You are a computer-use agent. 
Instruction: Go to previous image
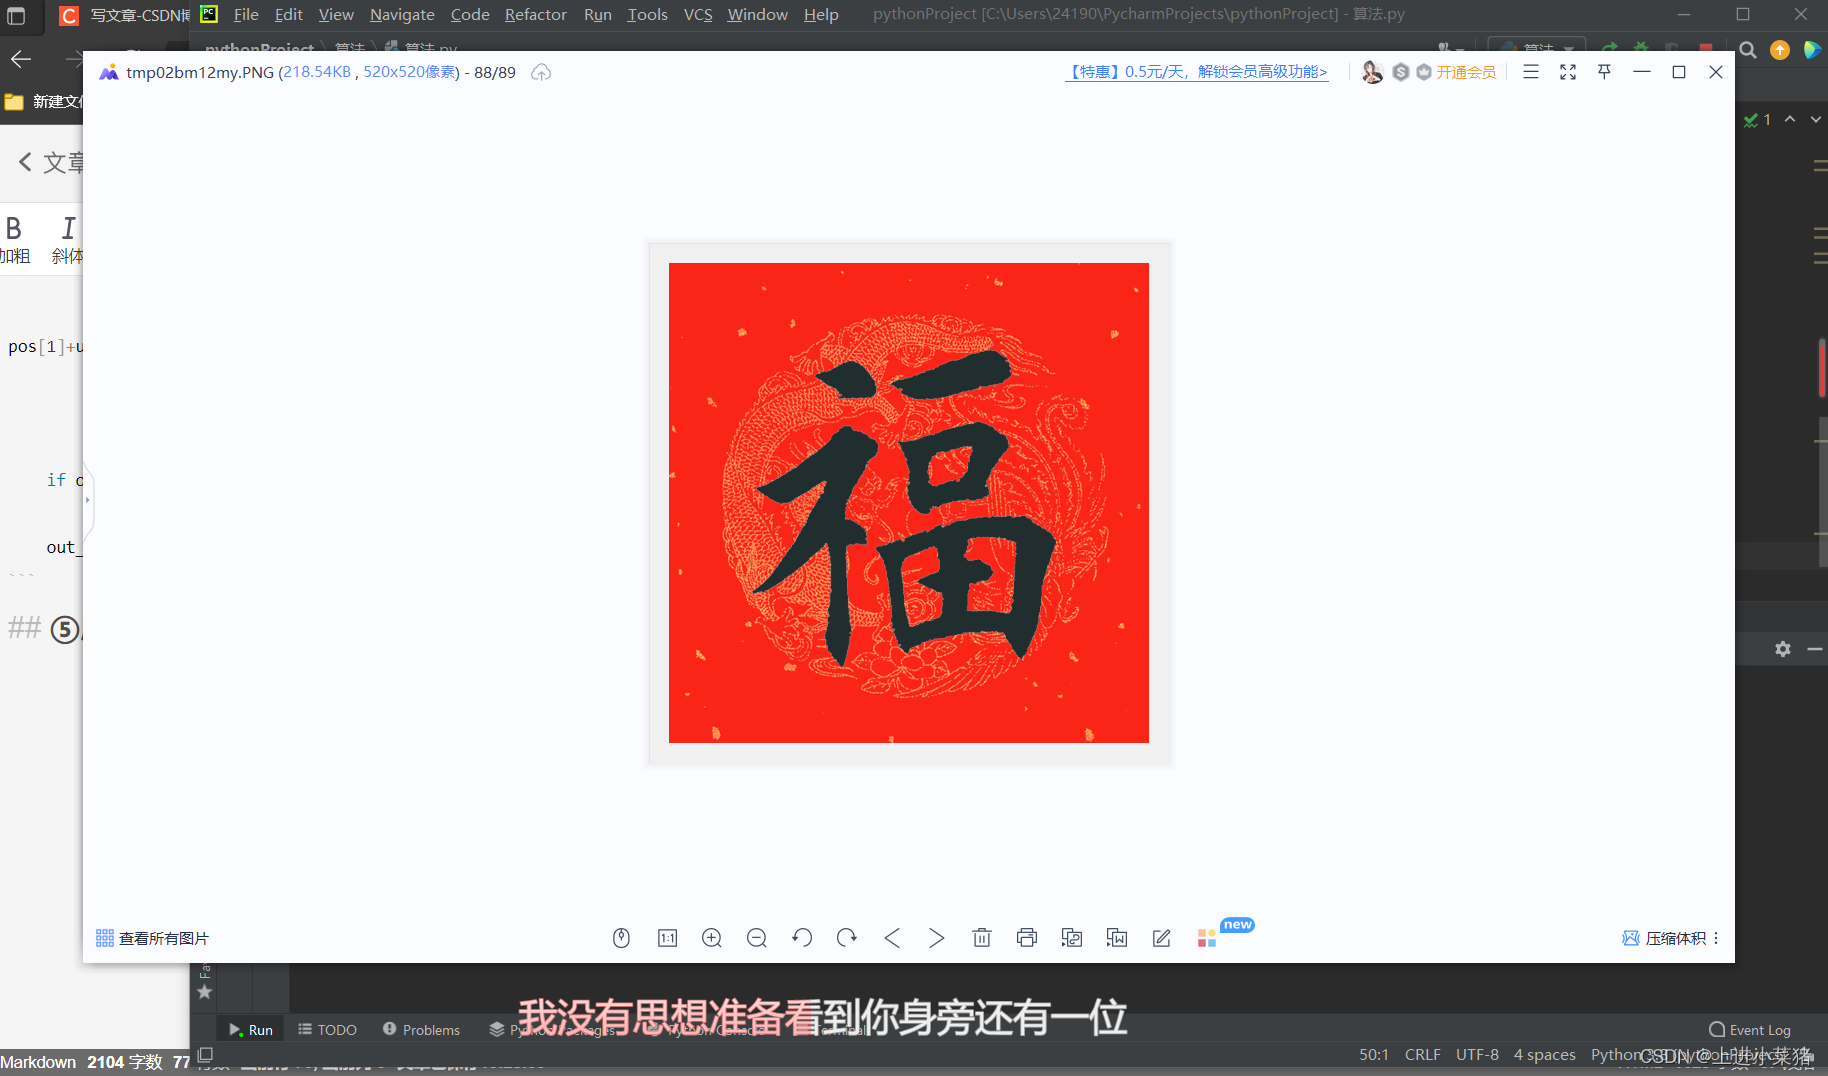click(892, 938)
